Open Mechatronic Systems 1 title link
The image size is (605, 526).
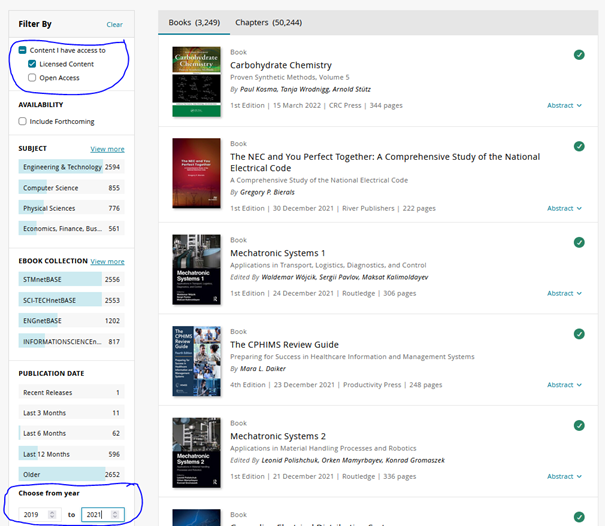pyautogui.click(x=278, y=253)
